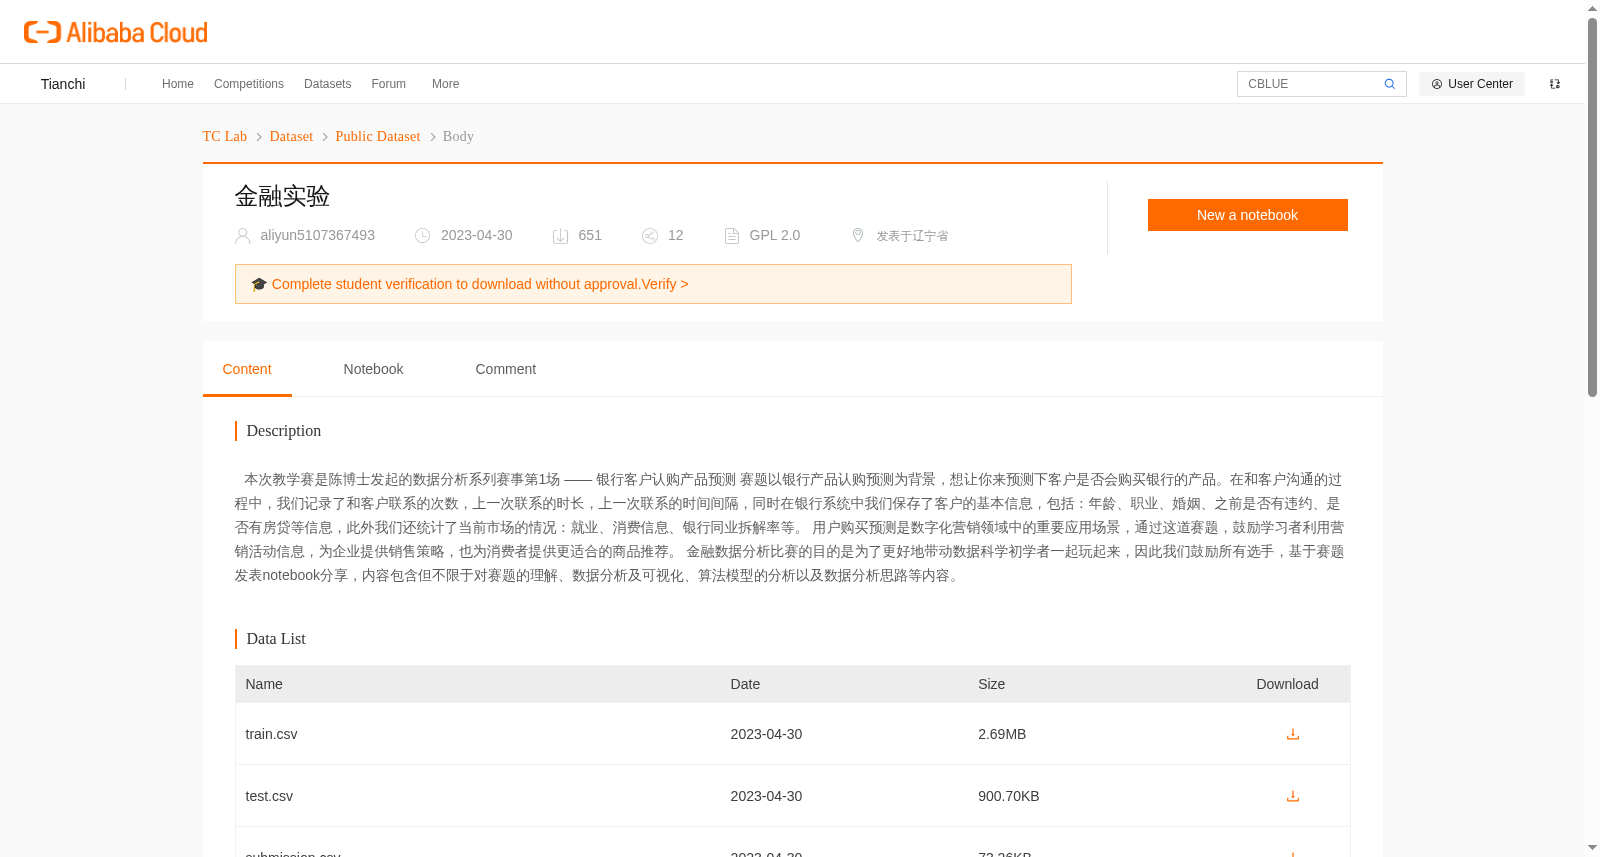
Task: Download the train.csv file
Action: coord(1292,734)
